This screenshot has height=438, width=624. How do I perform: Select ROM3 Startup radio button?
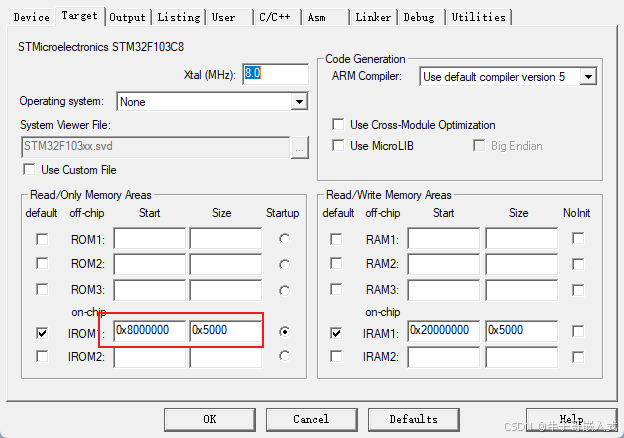[285, 290]
